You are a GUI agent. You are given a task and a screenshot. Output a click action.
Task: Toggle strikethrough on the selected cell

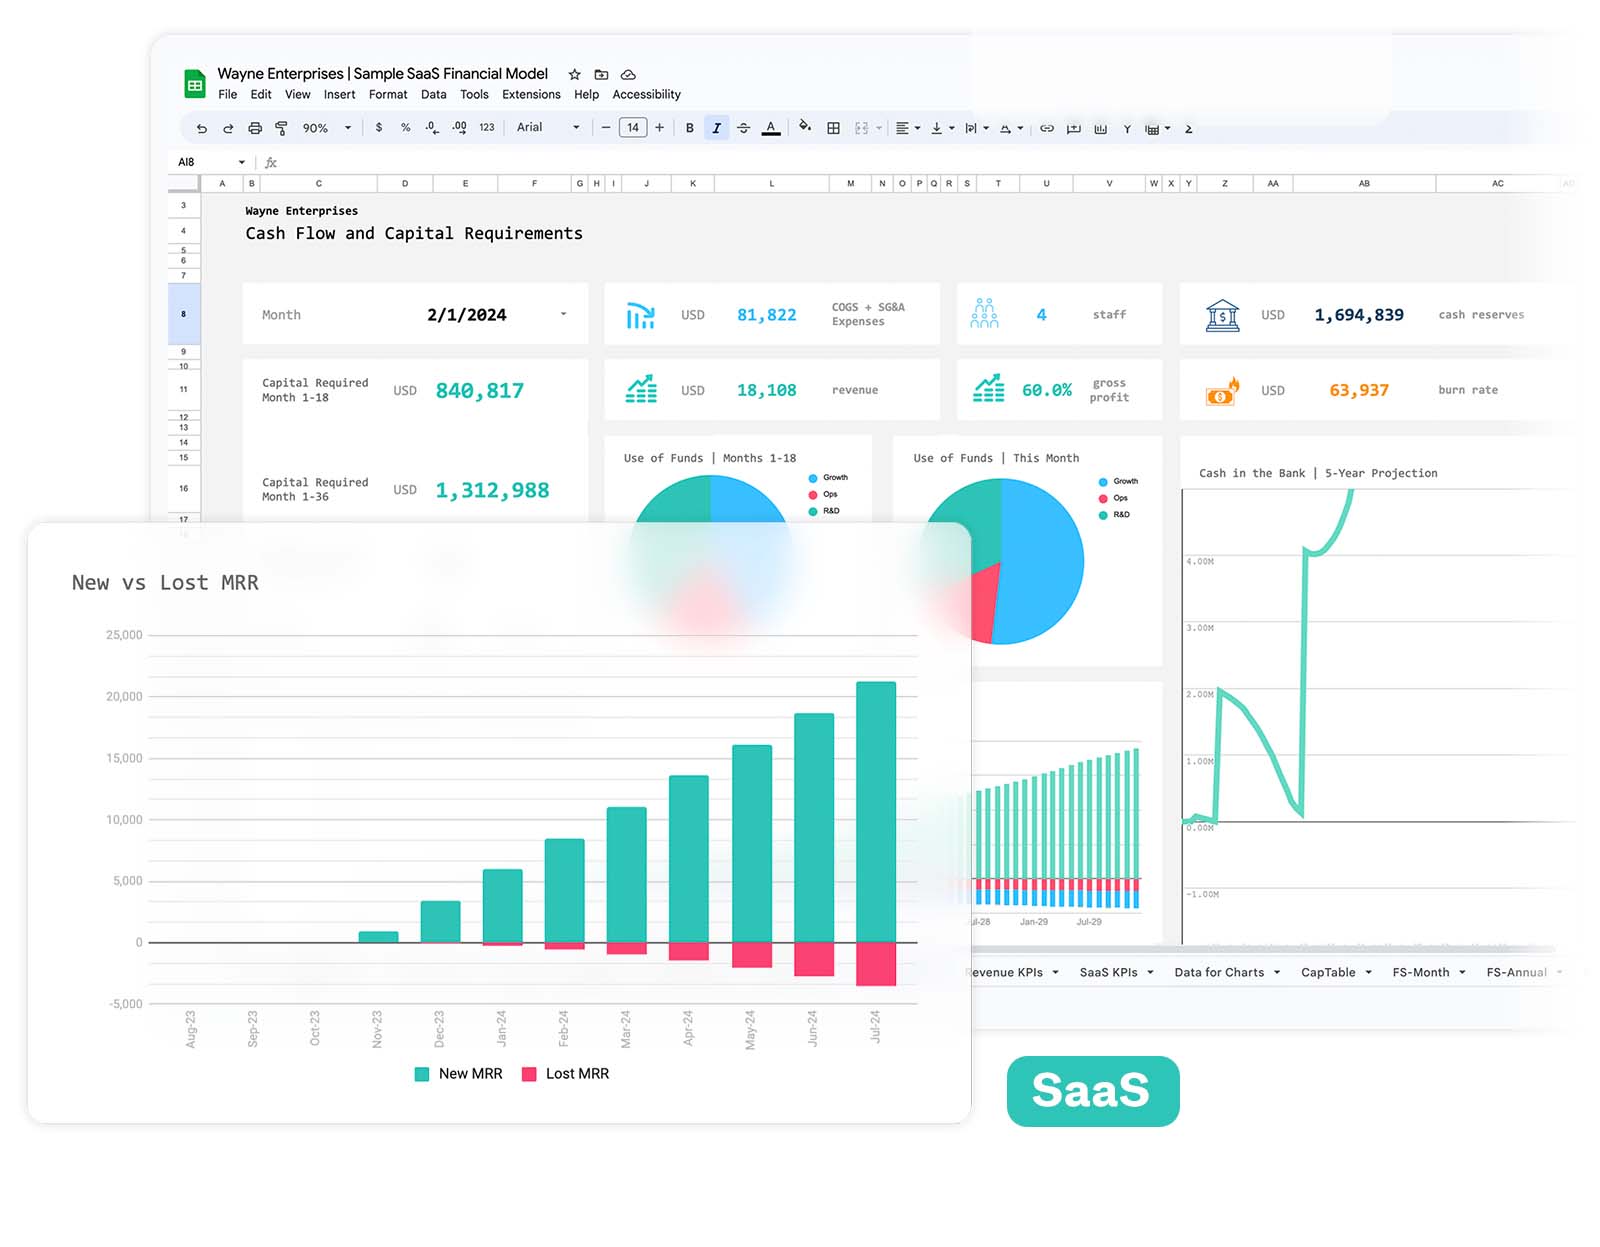tap(744, 128)
